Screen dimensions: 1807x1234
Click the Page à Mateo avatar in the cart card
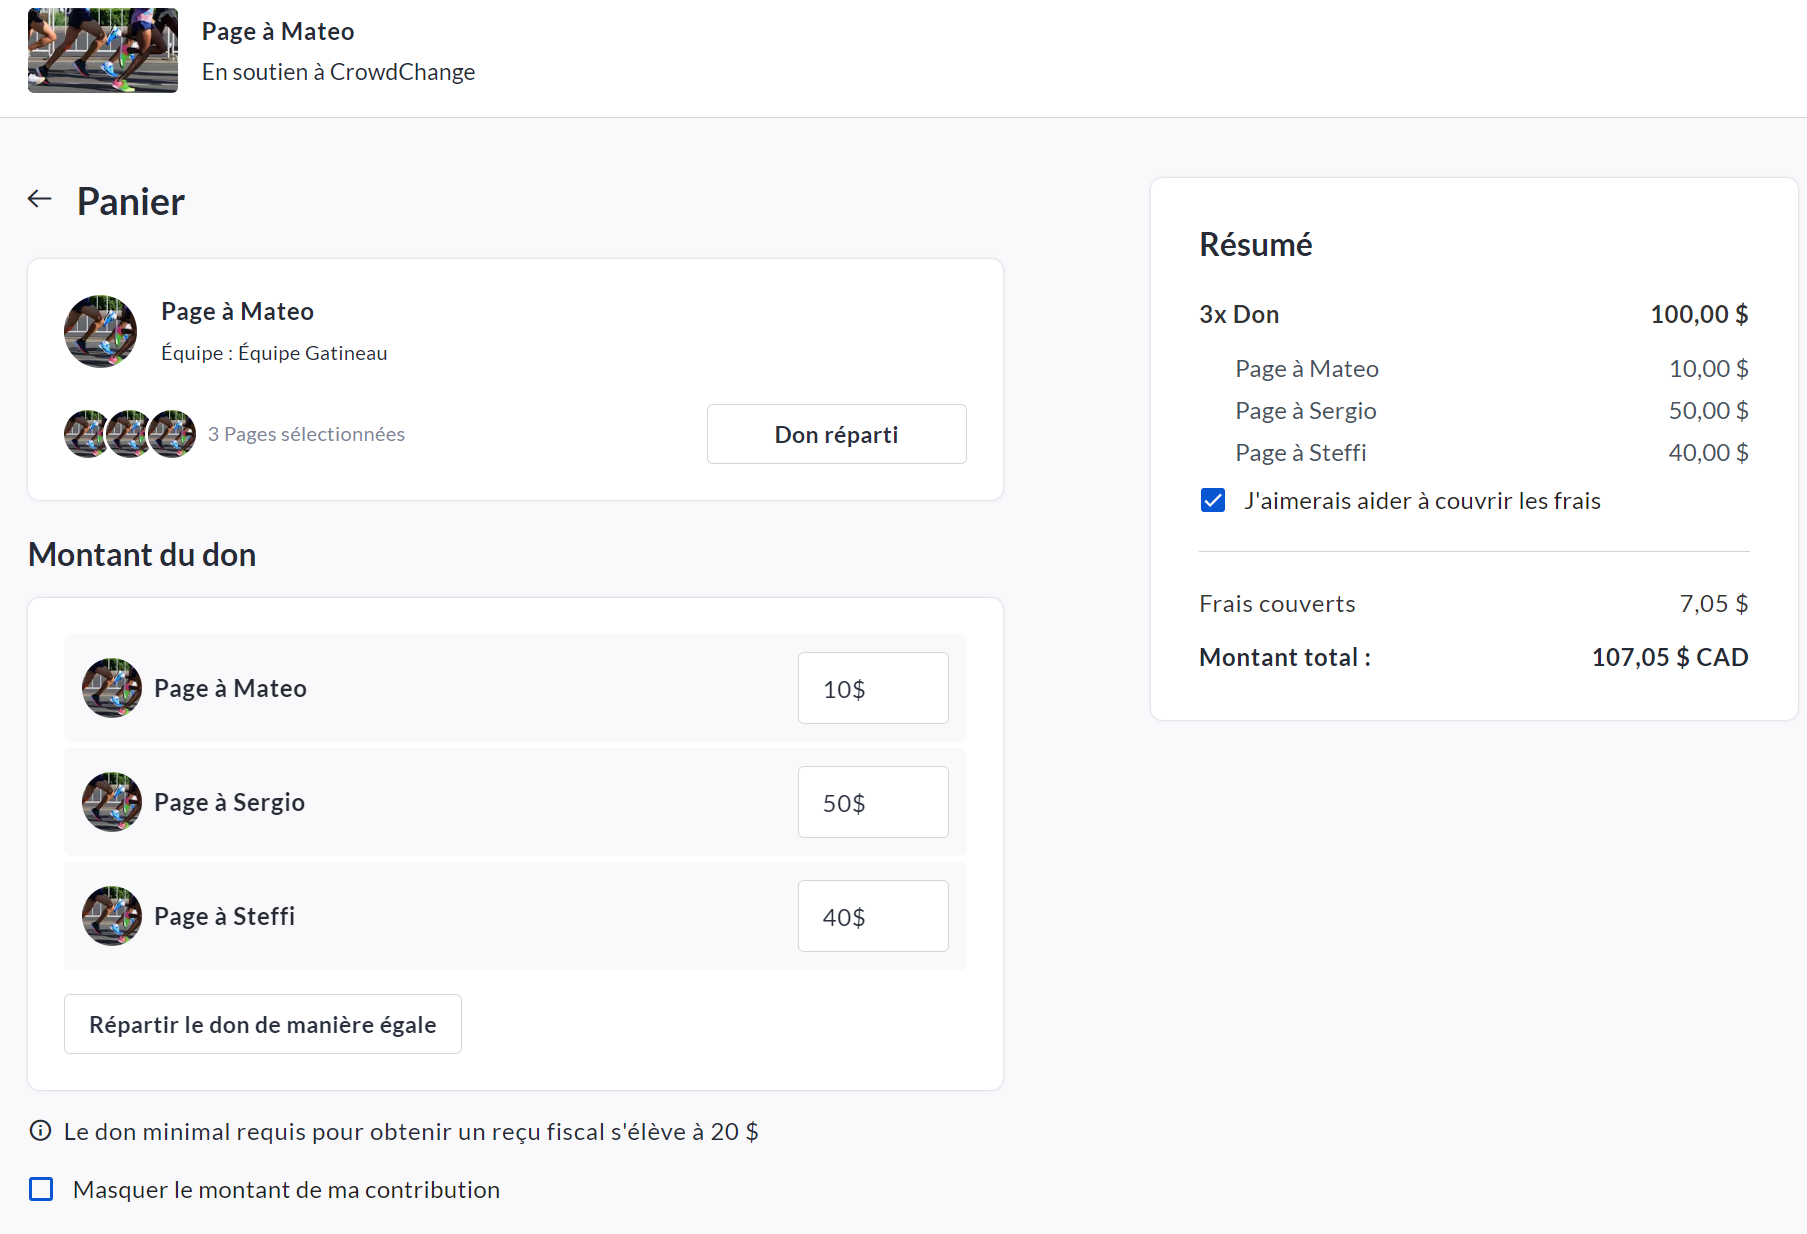(x=100, y=331)
